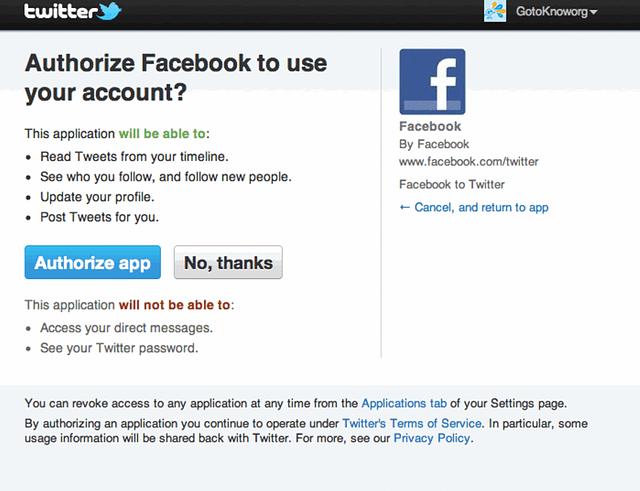Click 'Facebook to Twitter' description text
Image resolution: width=640 pixels, height=491 pixels.
click(452, 184)
